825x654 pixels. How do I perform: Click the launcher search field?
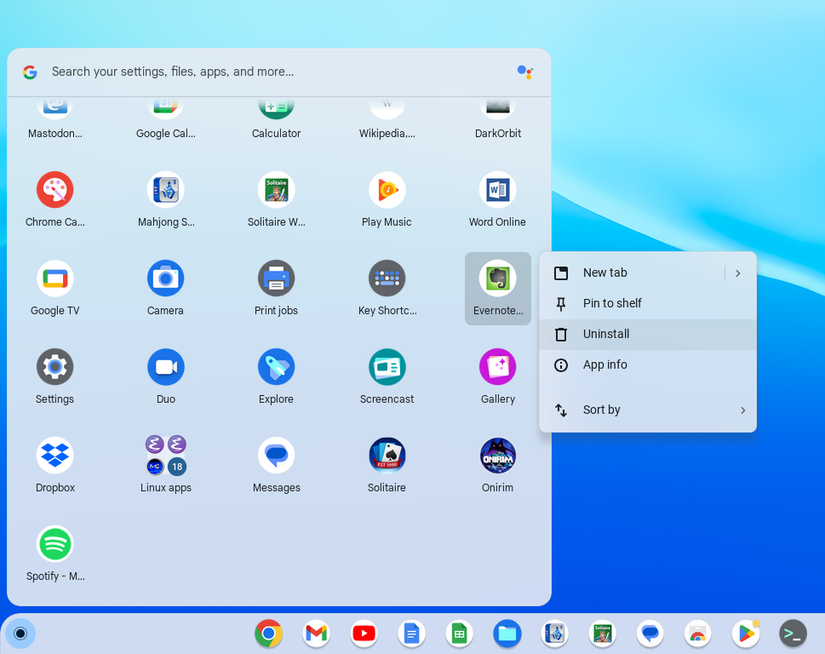[250, 71]
